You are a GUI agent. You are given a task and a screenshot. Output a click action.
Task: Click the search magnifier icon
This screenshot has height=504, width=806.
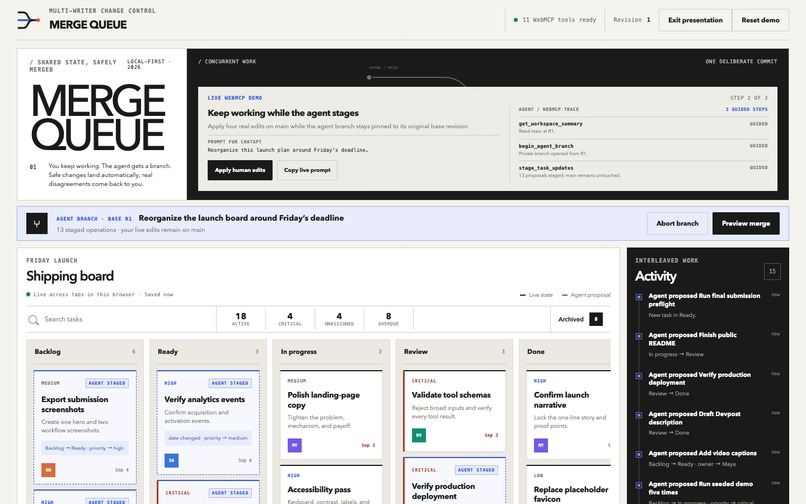pos(33,320)
